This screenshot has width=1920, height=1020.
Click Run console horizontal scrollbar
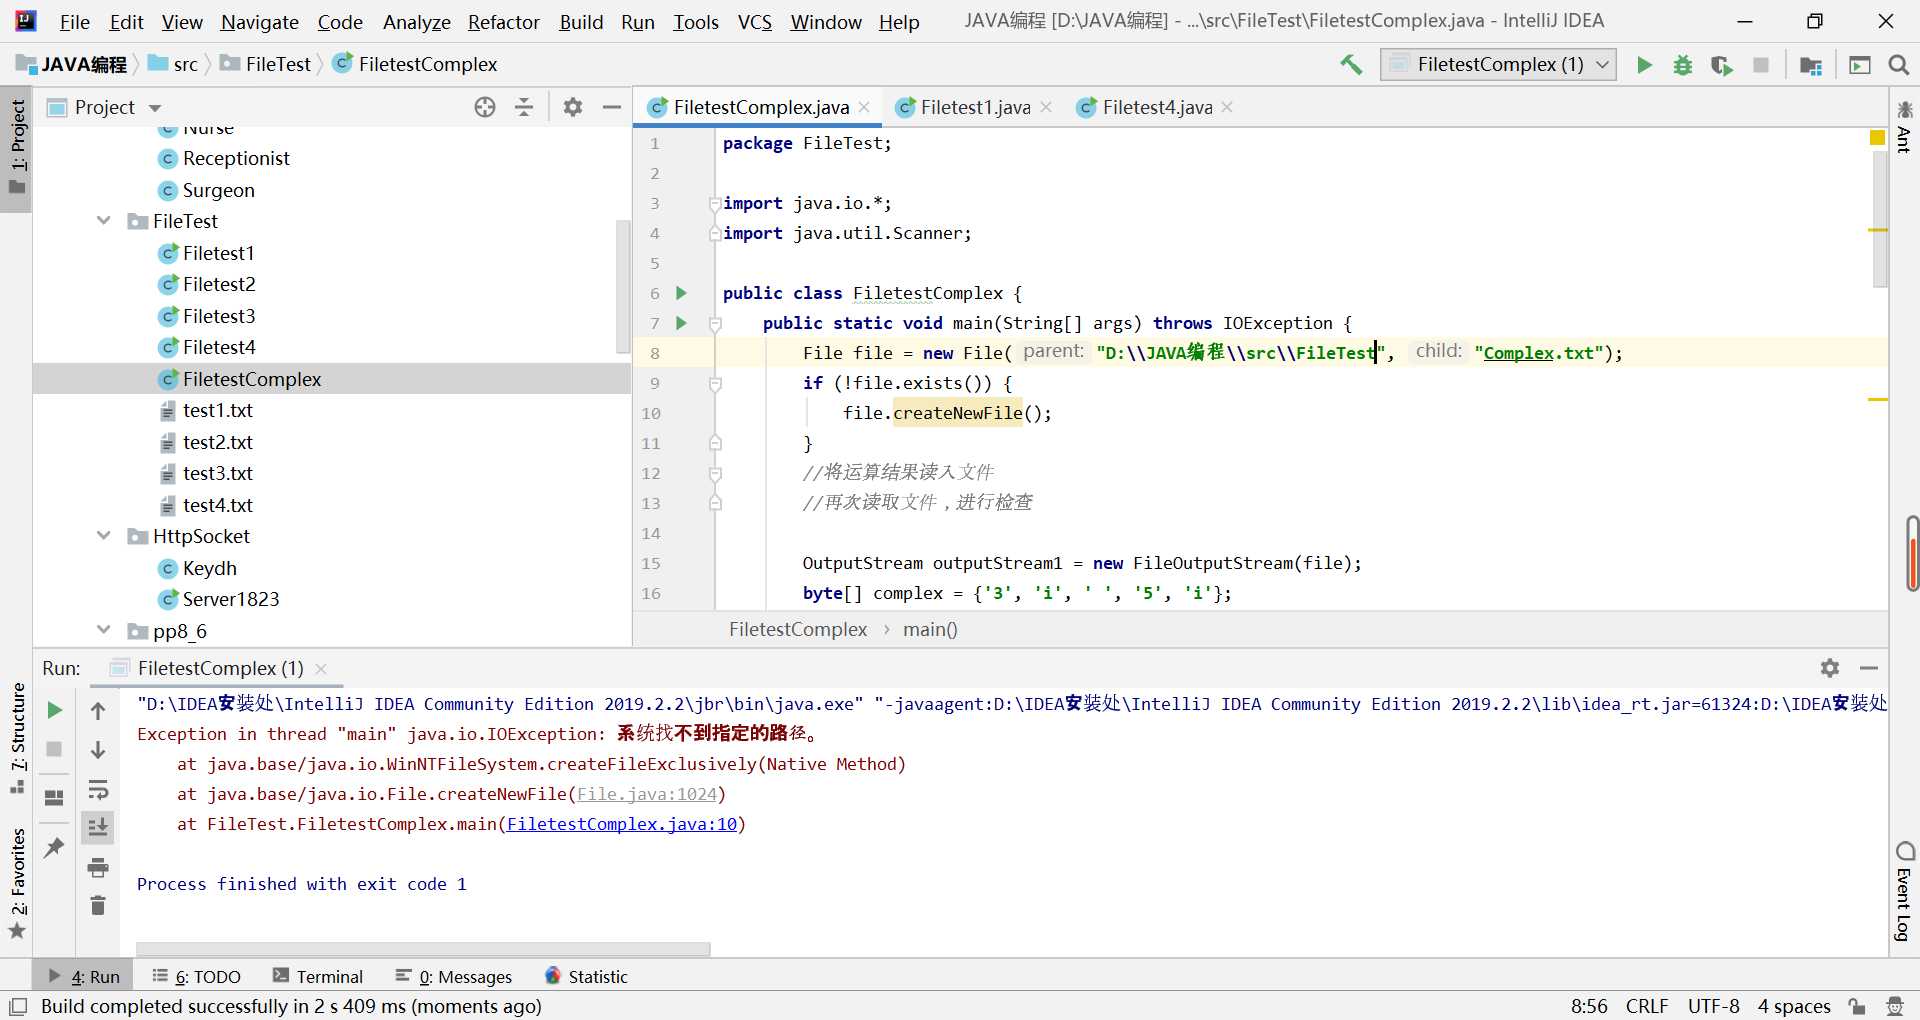pyautogui.click(x=423, y=949)
